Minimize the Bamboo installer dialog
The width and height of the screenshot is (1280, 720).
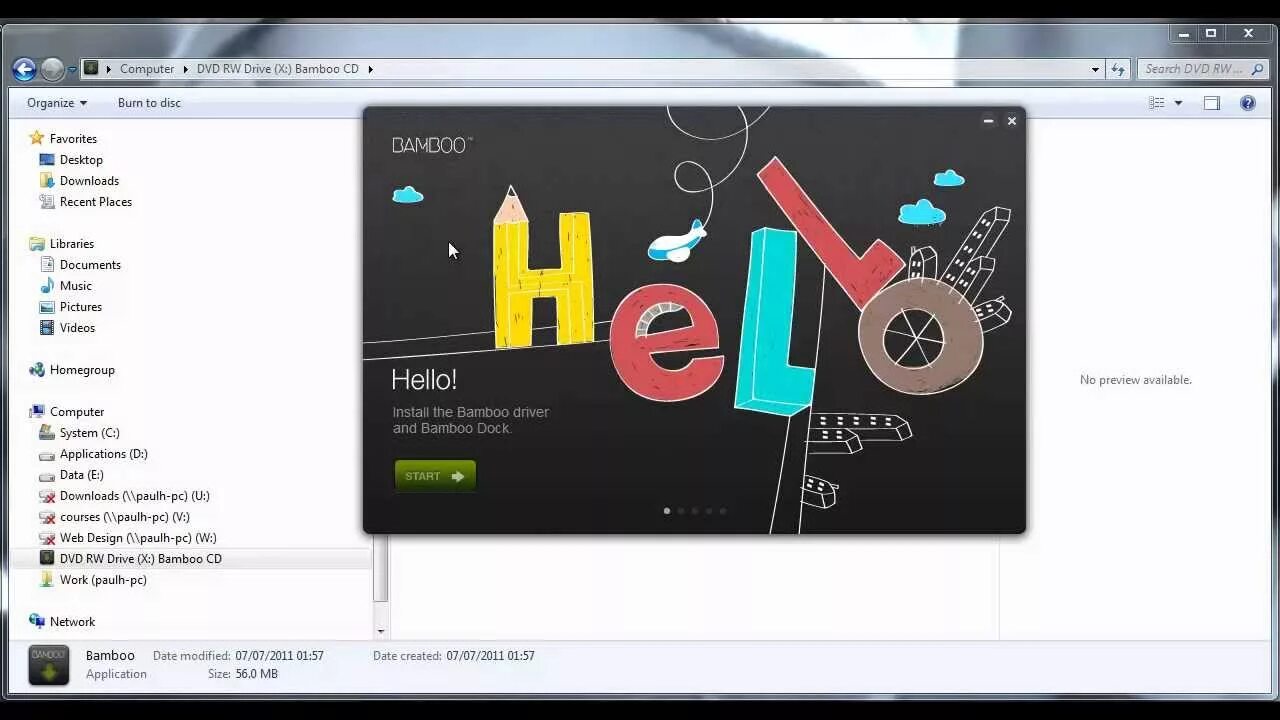pos(988,121)
